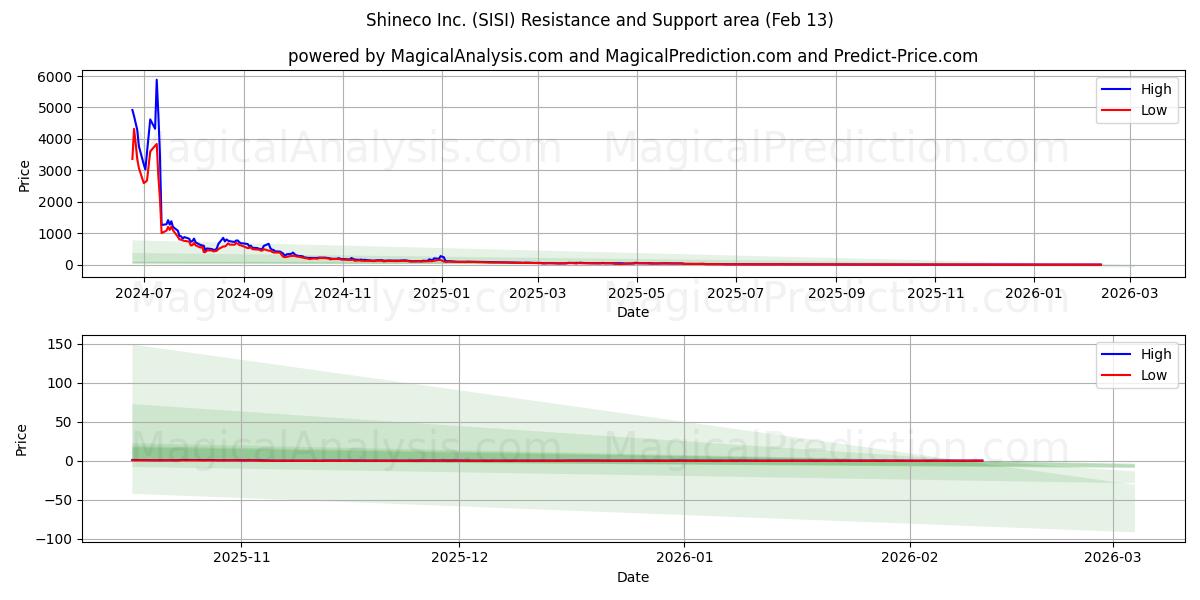Image resolution: width=1200 pixels, height=600 pixels.
Task: Click the 2025-05 x-axis tick label
Action: (637, 293)
